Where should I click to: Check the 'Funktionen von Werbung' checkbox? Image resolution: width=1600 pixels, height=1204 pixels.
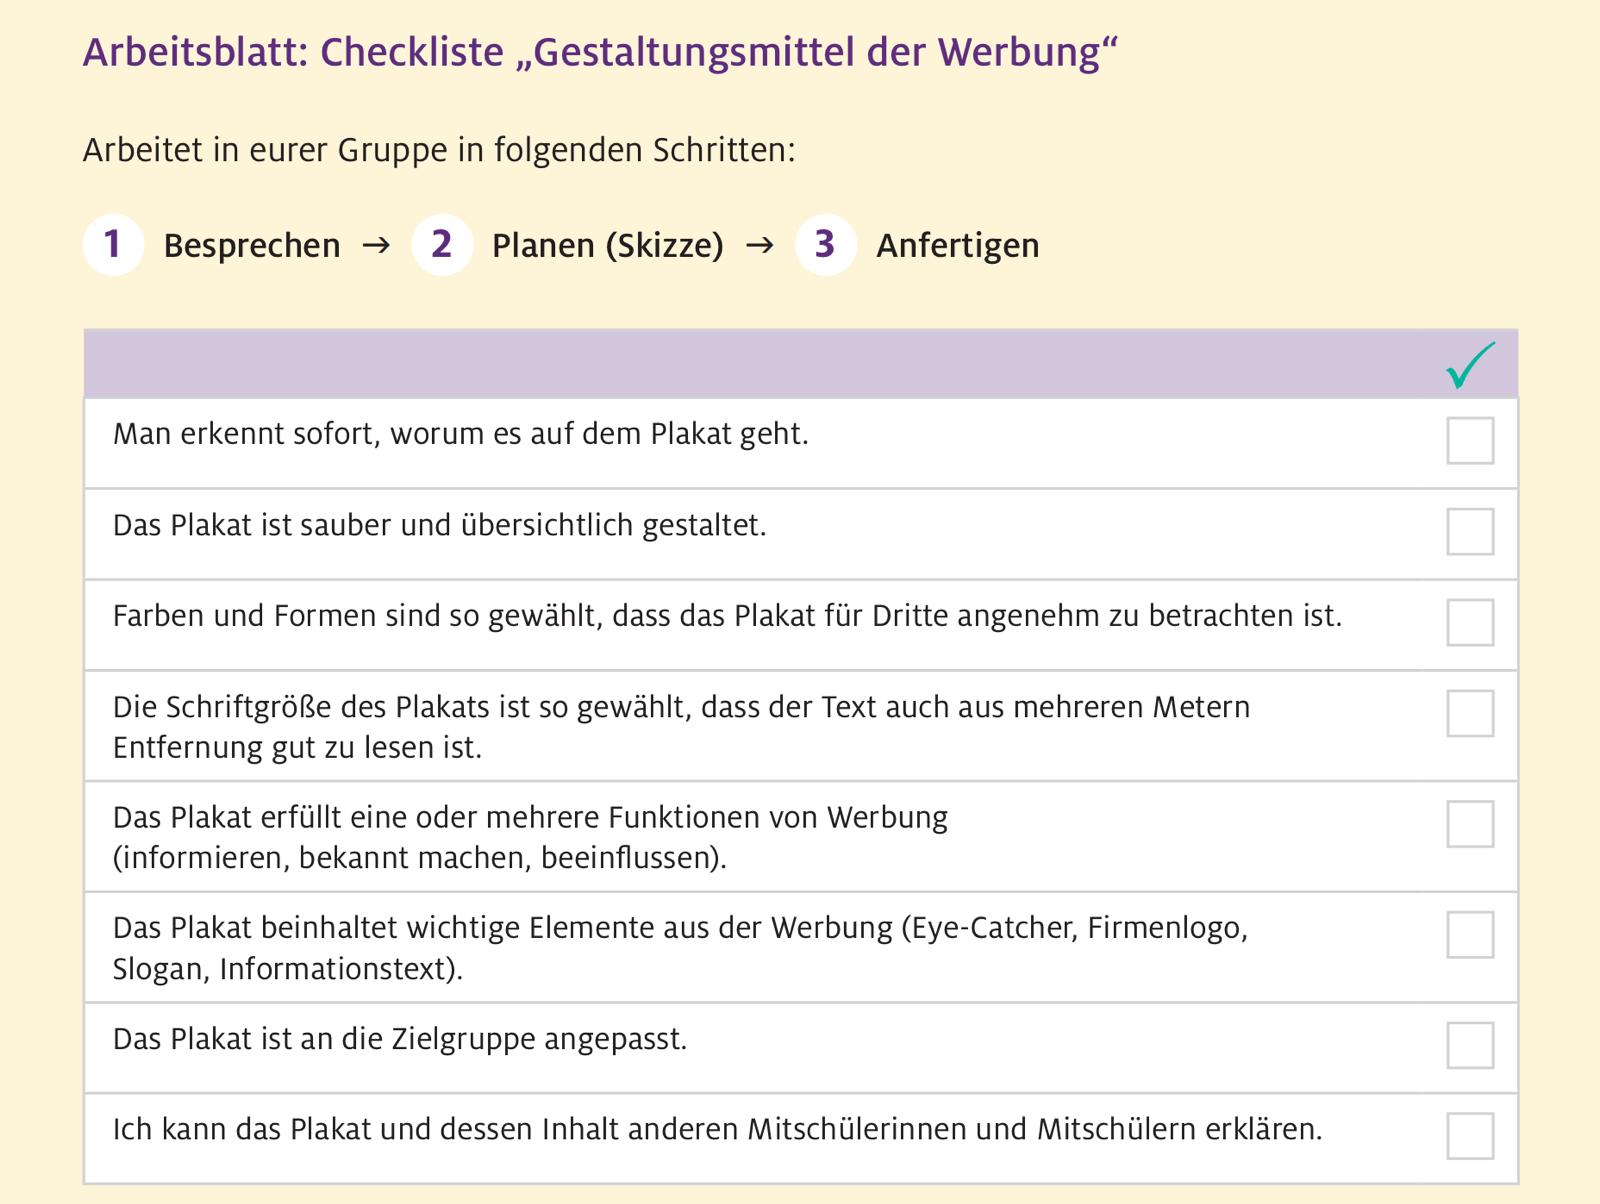click(x=1470, y=824)
